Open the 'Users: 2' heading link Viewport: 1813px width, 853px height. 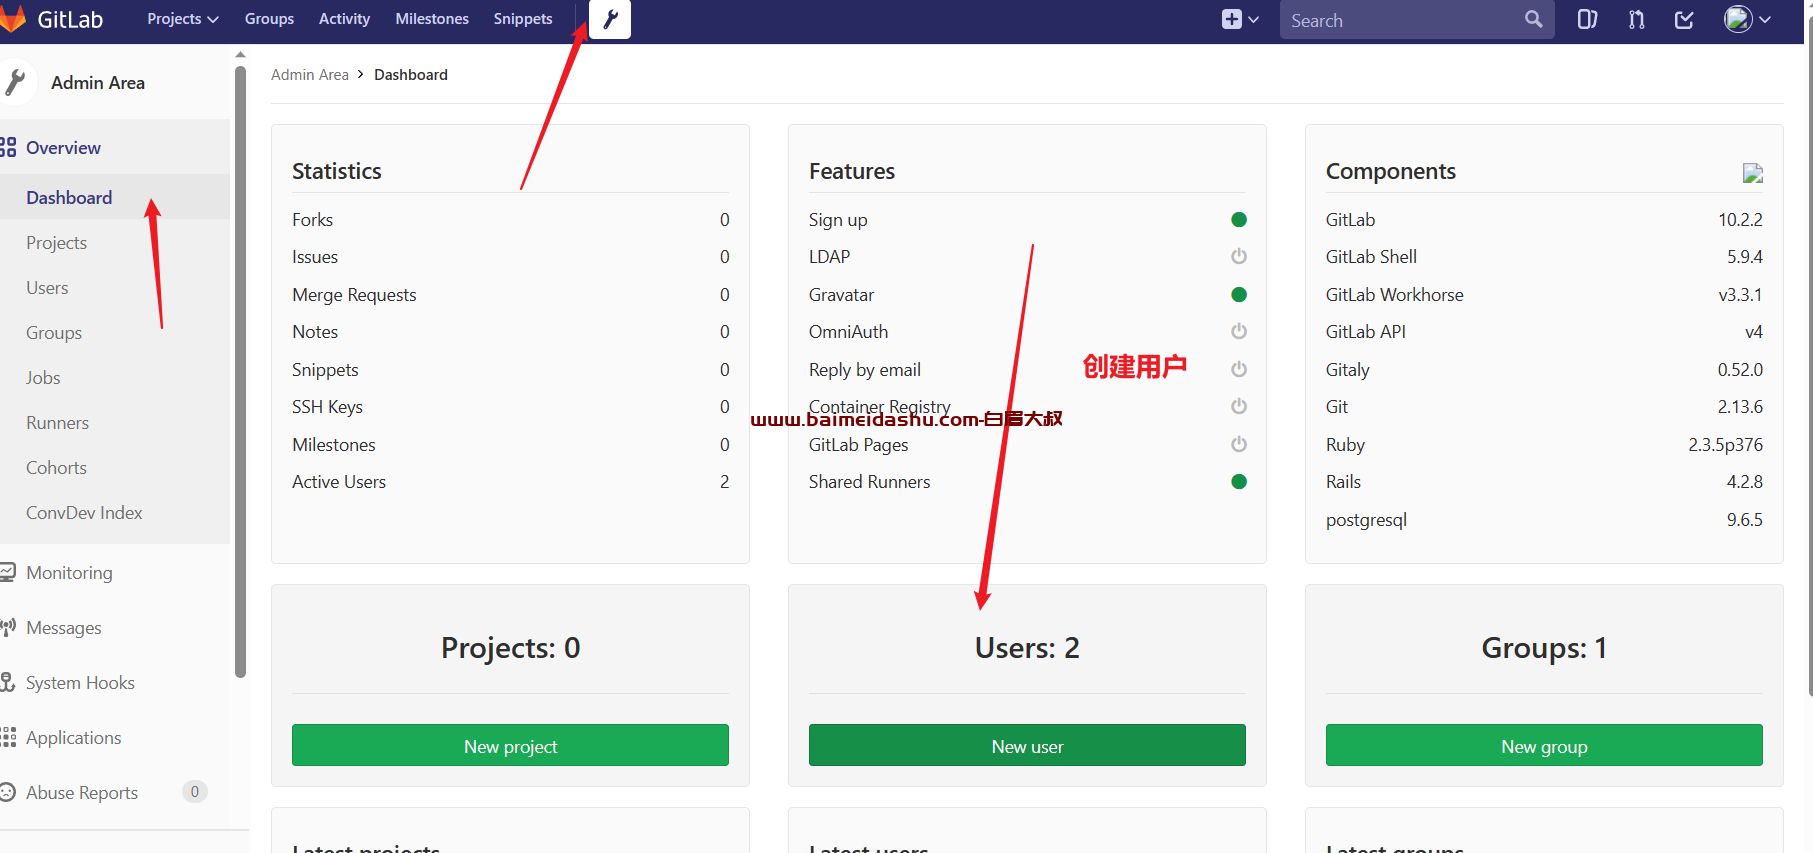(1027, 648)
